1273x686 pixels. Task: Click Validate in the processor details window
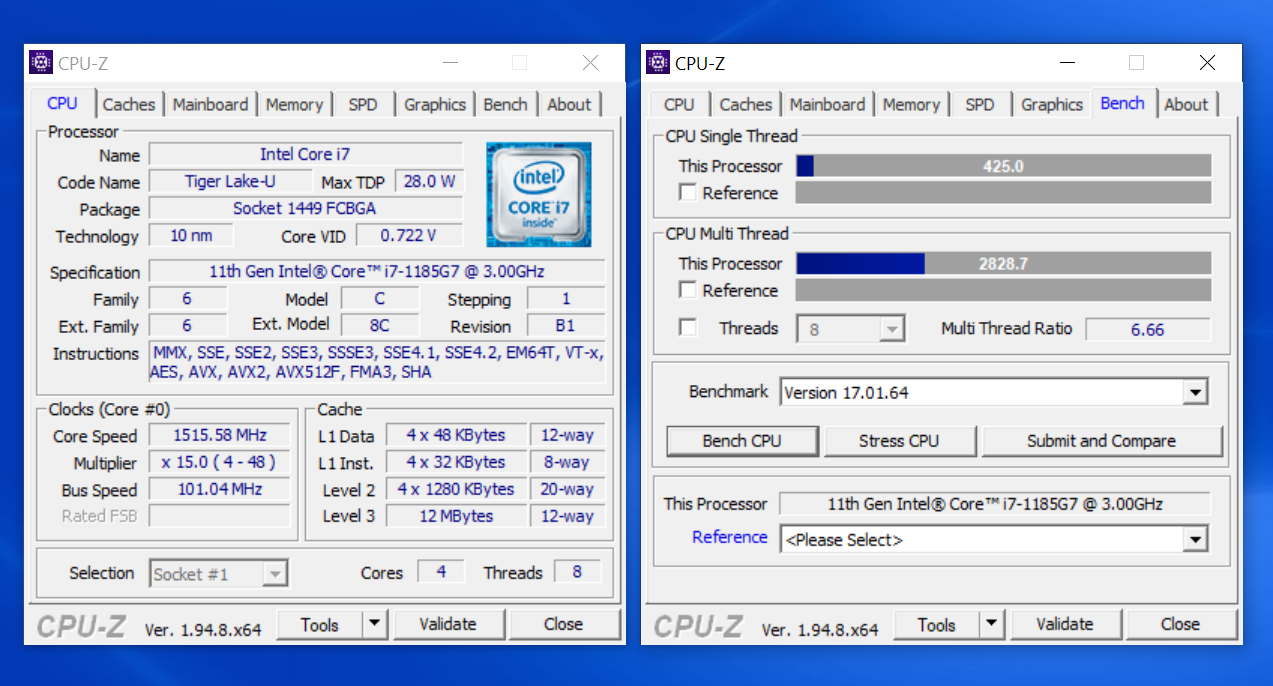[x=448, y=625]
